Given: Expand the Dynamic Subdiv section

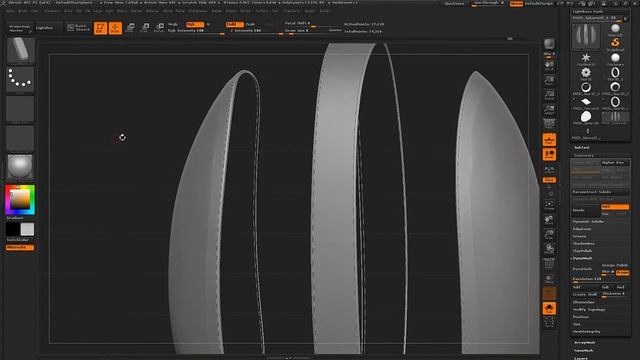Looking at the screenshot, I should 588,222.
